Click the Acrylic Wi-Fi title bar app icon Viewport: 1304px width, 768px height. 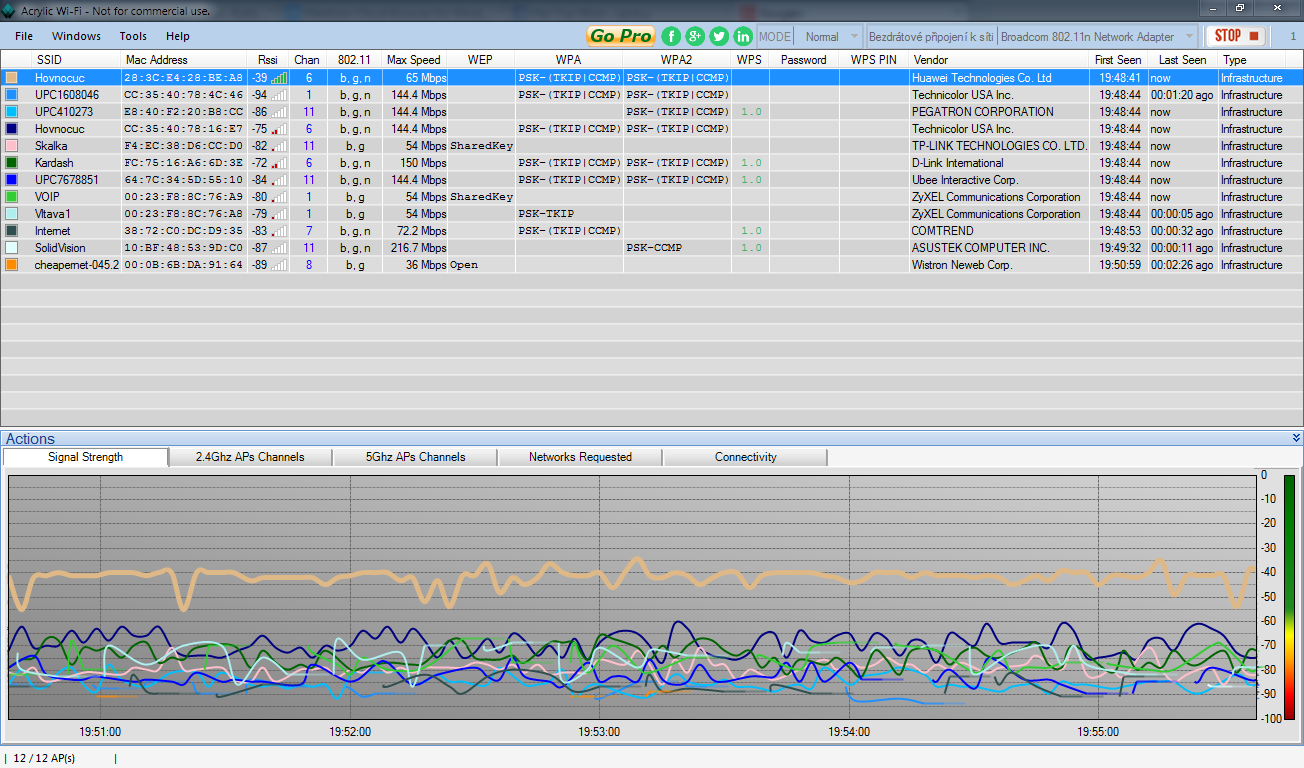pyautogui.click(x=9, y=9)
